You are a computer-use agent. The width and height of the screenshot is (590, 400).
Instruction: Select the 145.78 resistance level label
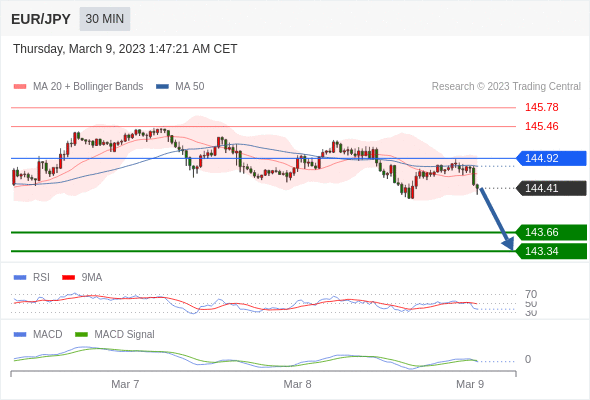541,107
